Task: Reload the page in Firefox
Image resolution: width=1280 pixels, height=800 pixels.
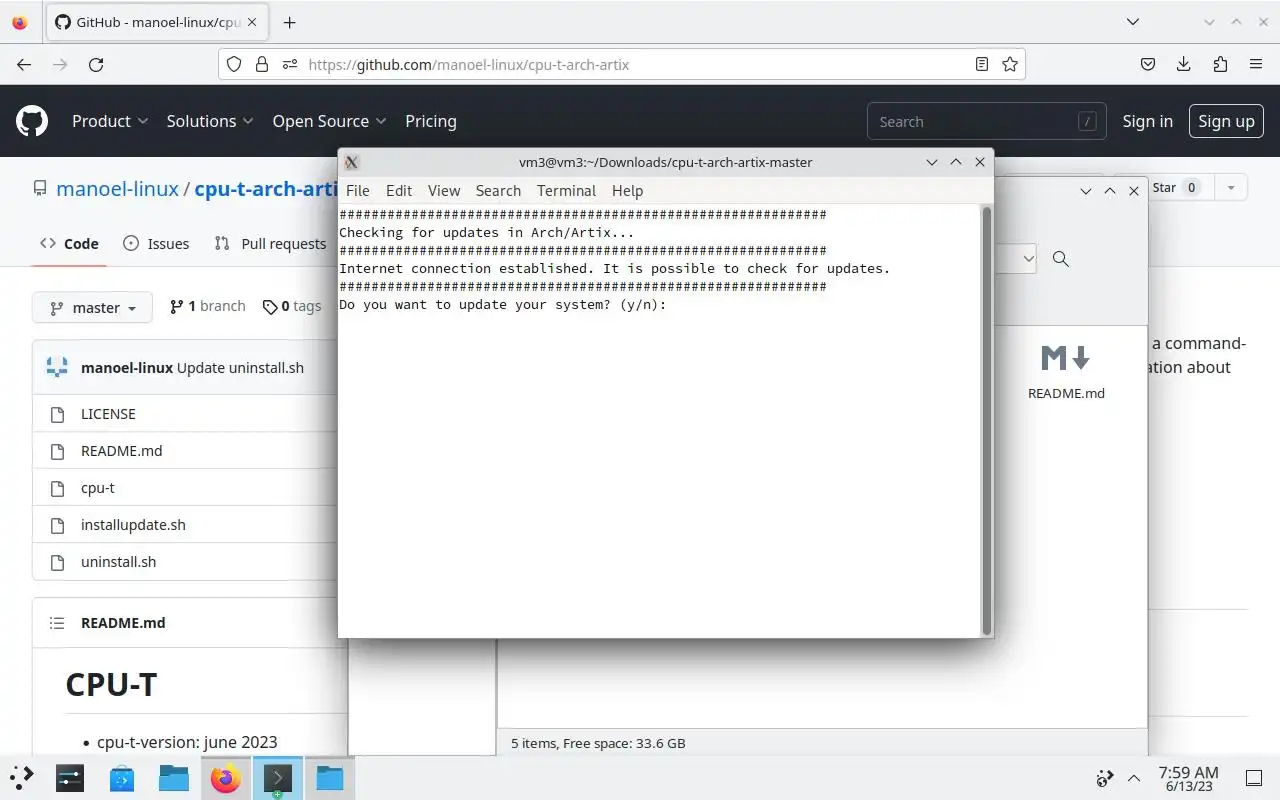Action: 96,64
